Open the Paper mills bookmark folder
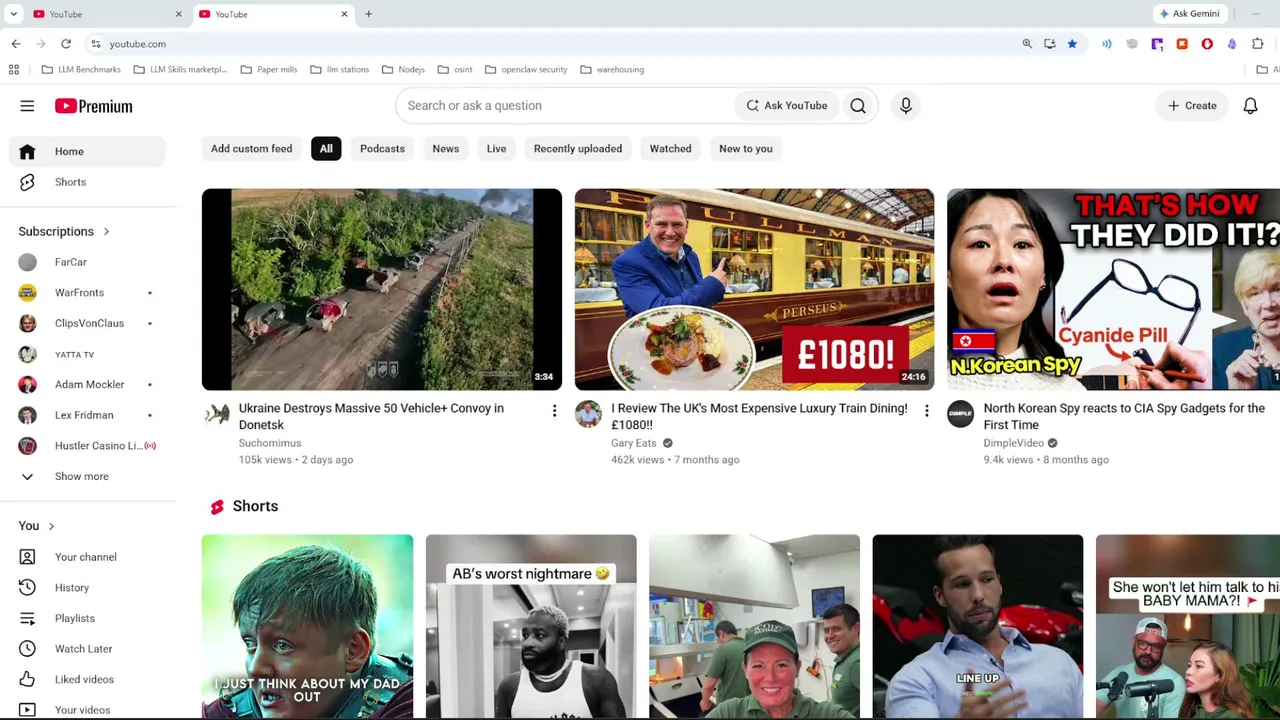1280x720 pixels. [x=268, y=70]
